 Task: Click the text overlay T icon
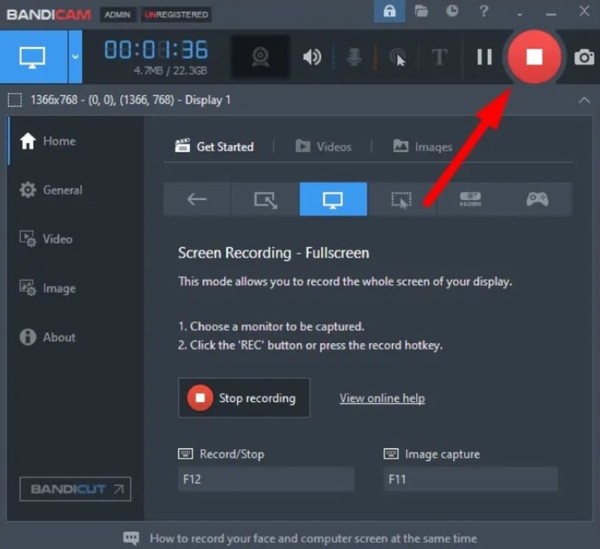point(438,58)
